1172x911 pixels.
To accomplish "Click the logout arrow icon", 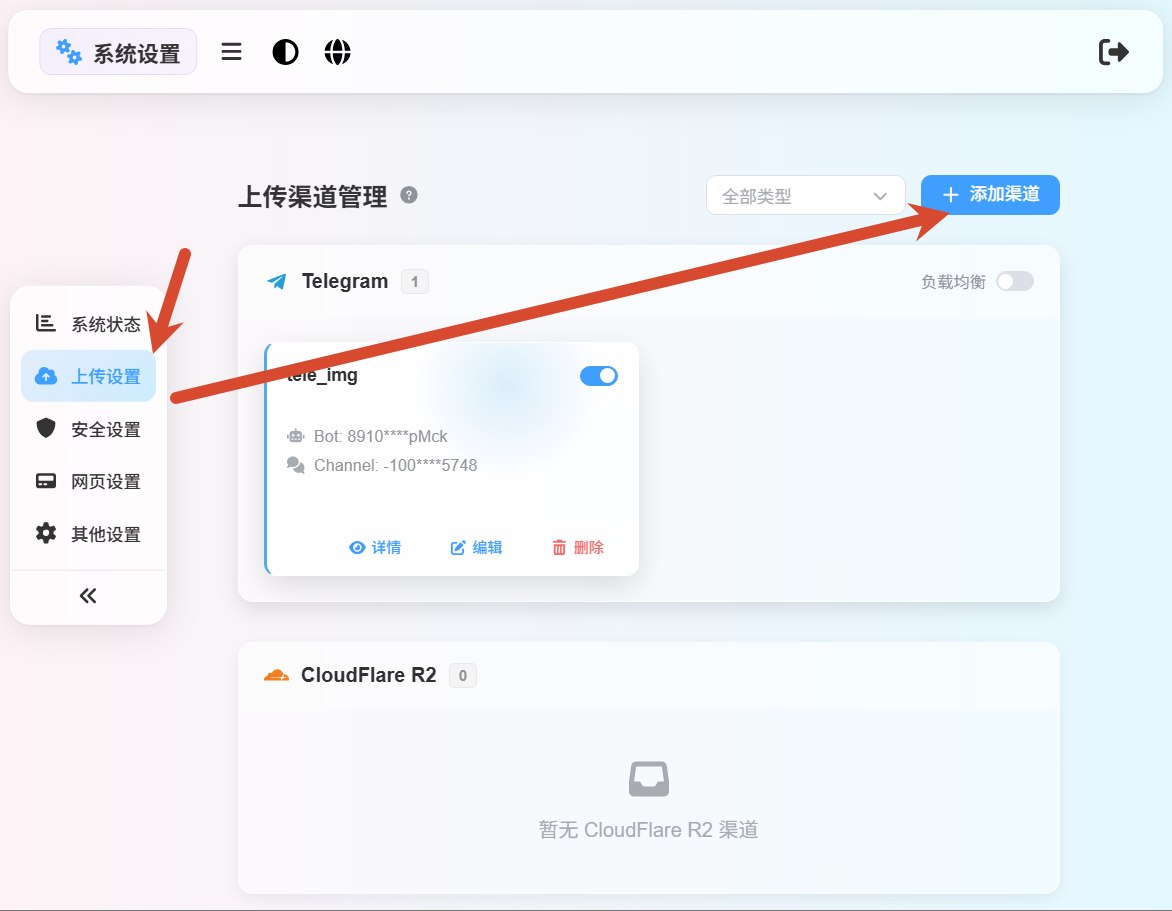I will [x=1114, y=52].
